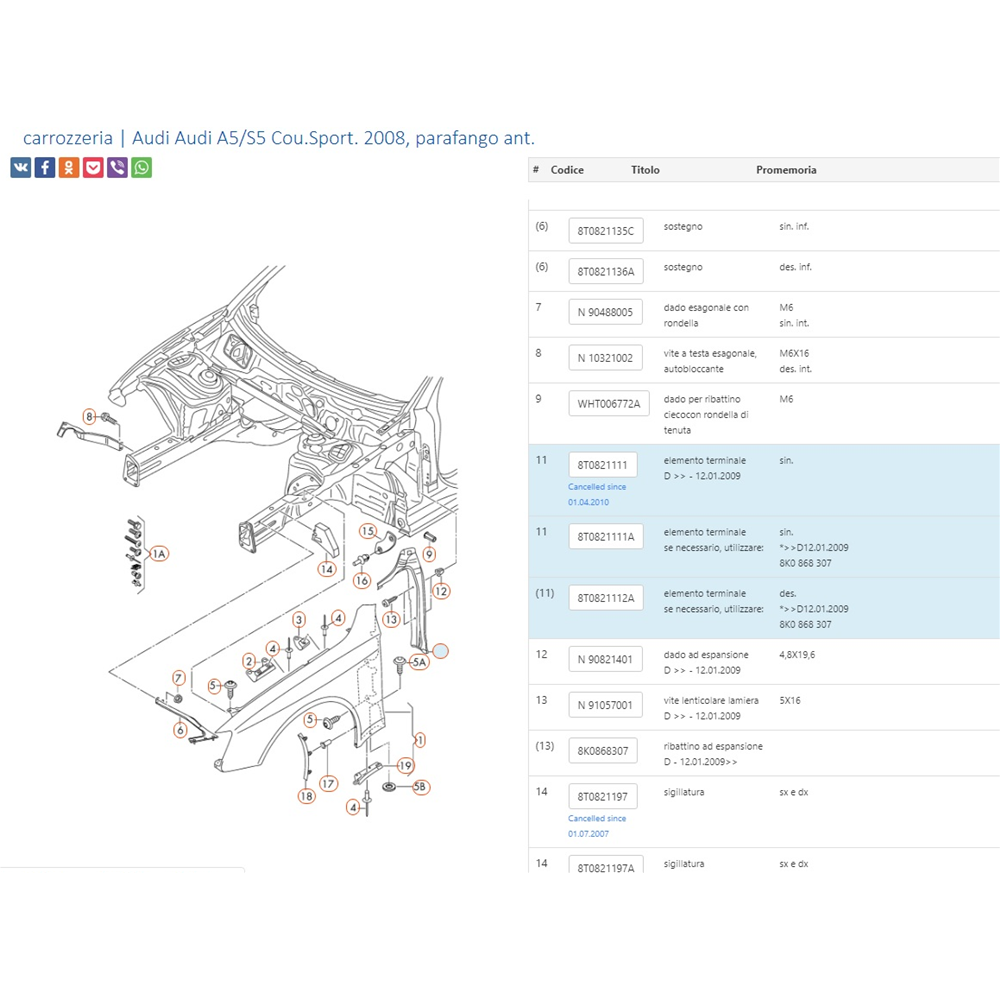
Task: Share page on VK social icon
Action: point(20,168)
